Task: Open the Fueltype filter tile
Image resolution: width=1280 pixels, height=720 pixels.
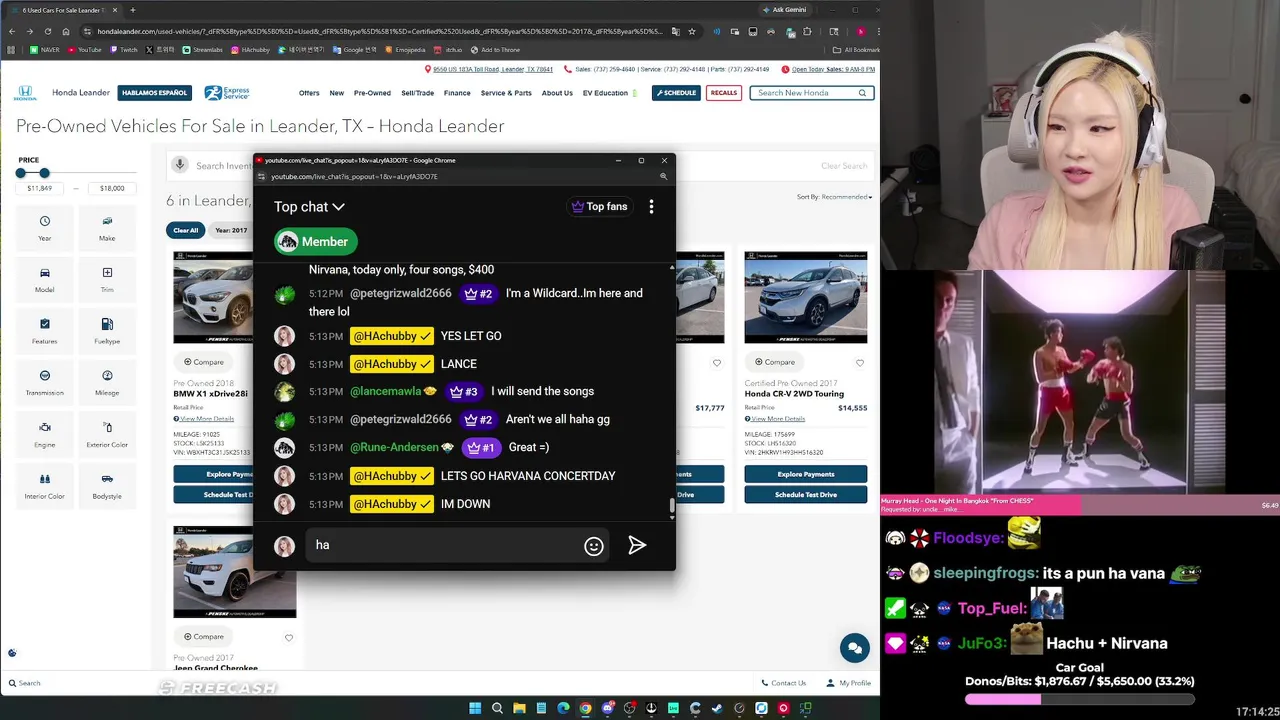Action: coord(107,331)
